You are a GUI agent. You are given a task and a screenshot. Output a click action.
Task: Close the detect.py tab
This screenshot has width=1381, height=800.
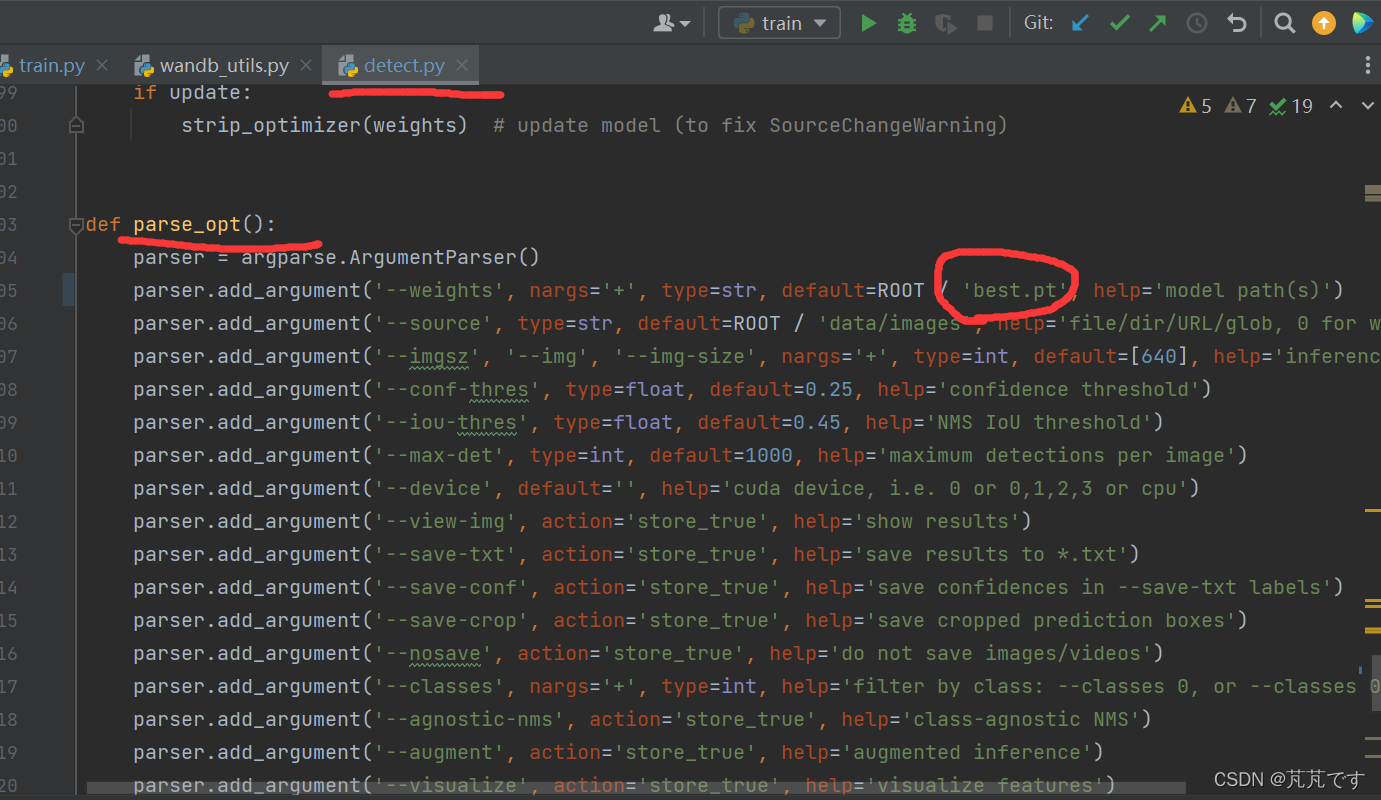point(462,66)
